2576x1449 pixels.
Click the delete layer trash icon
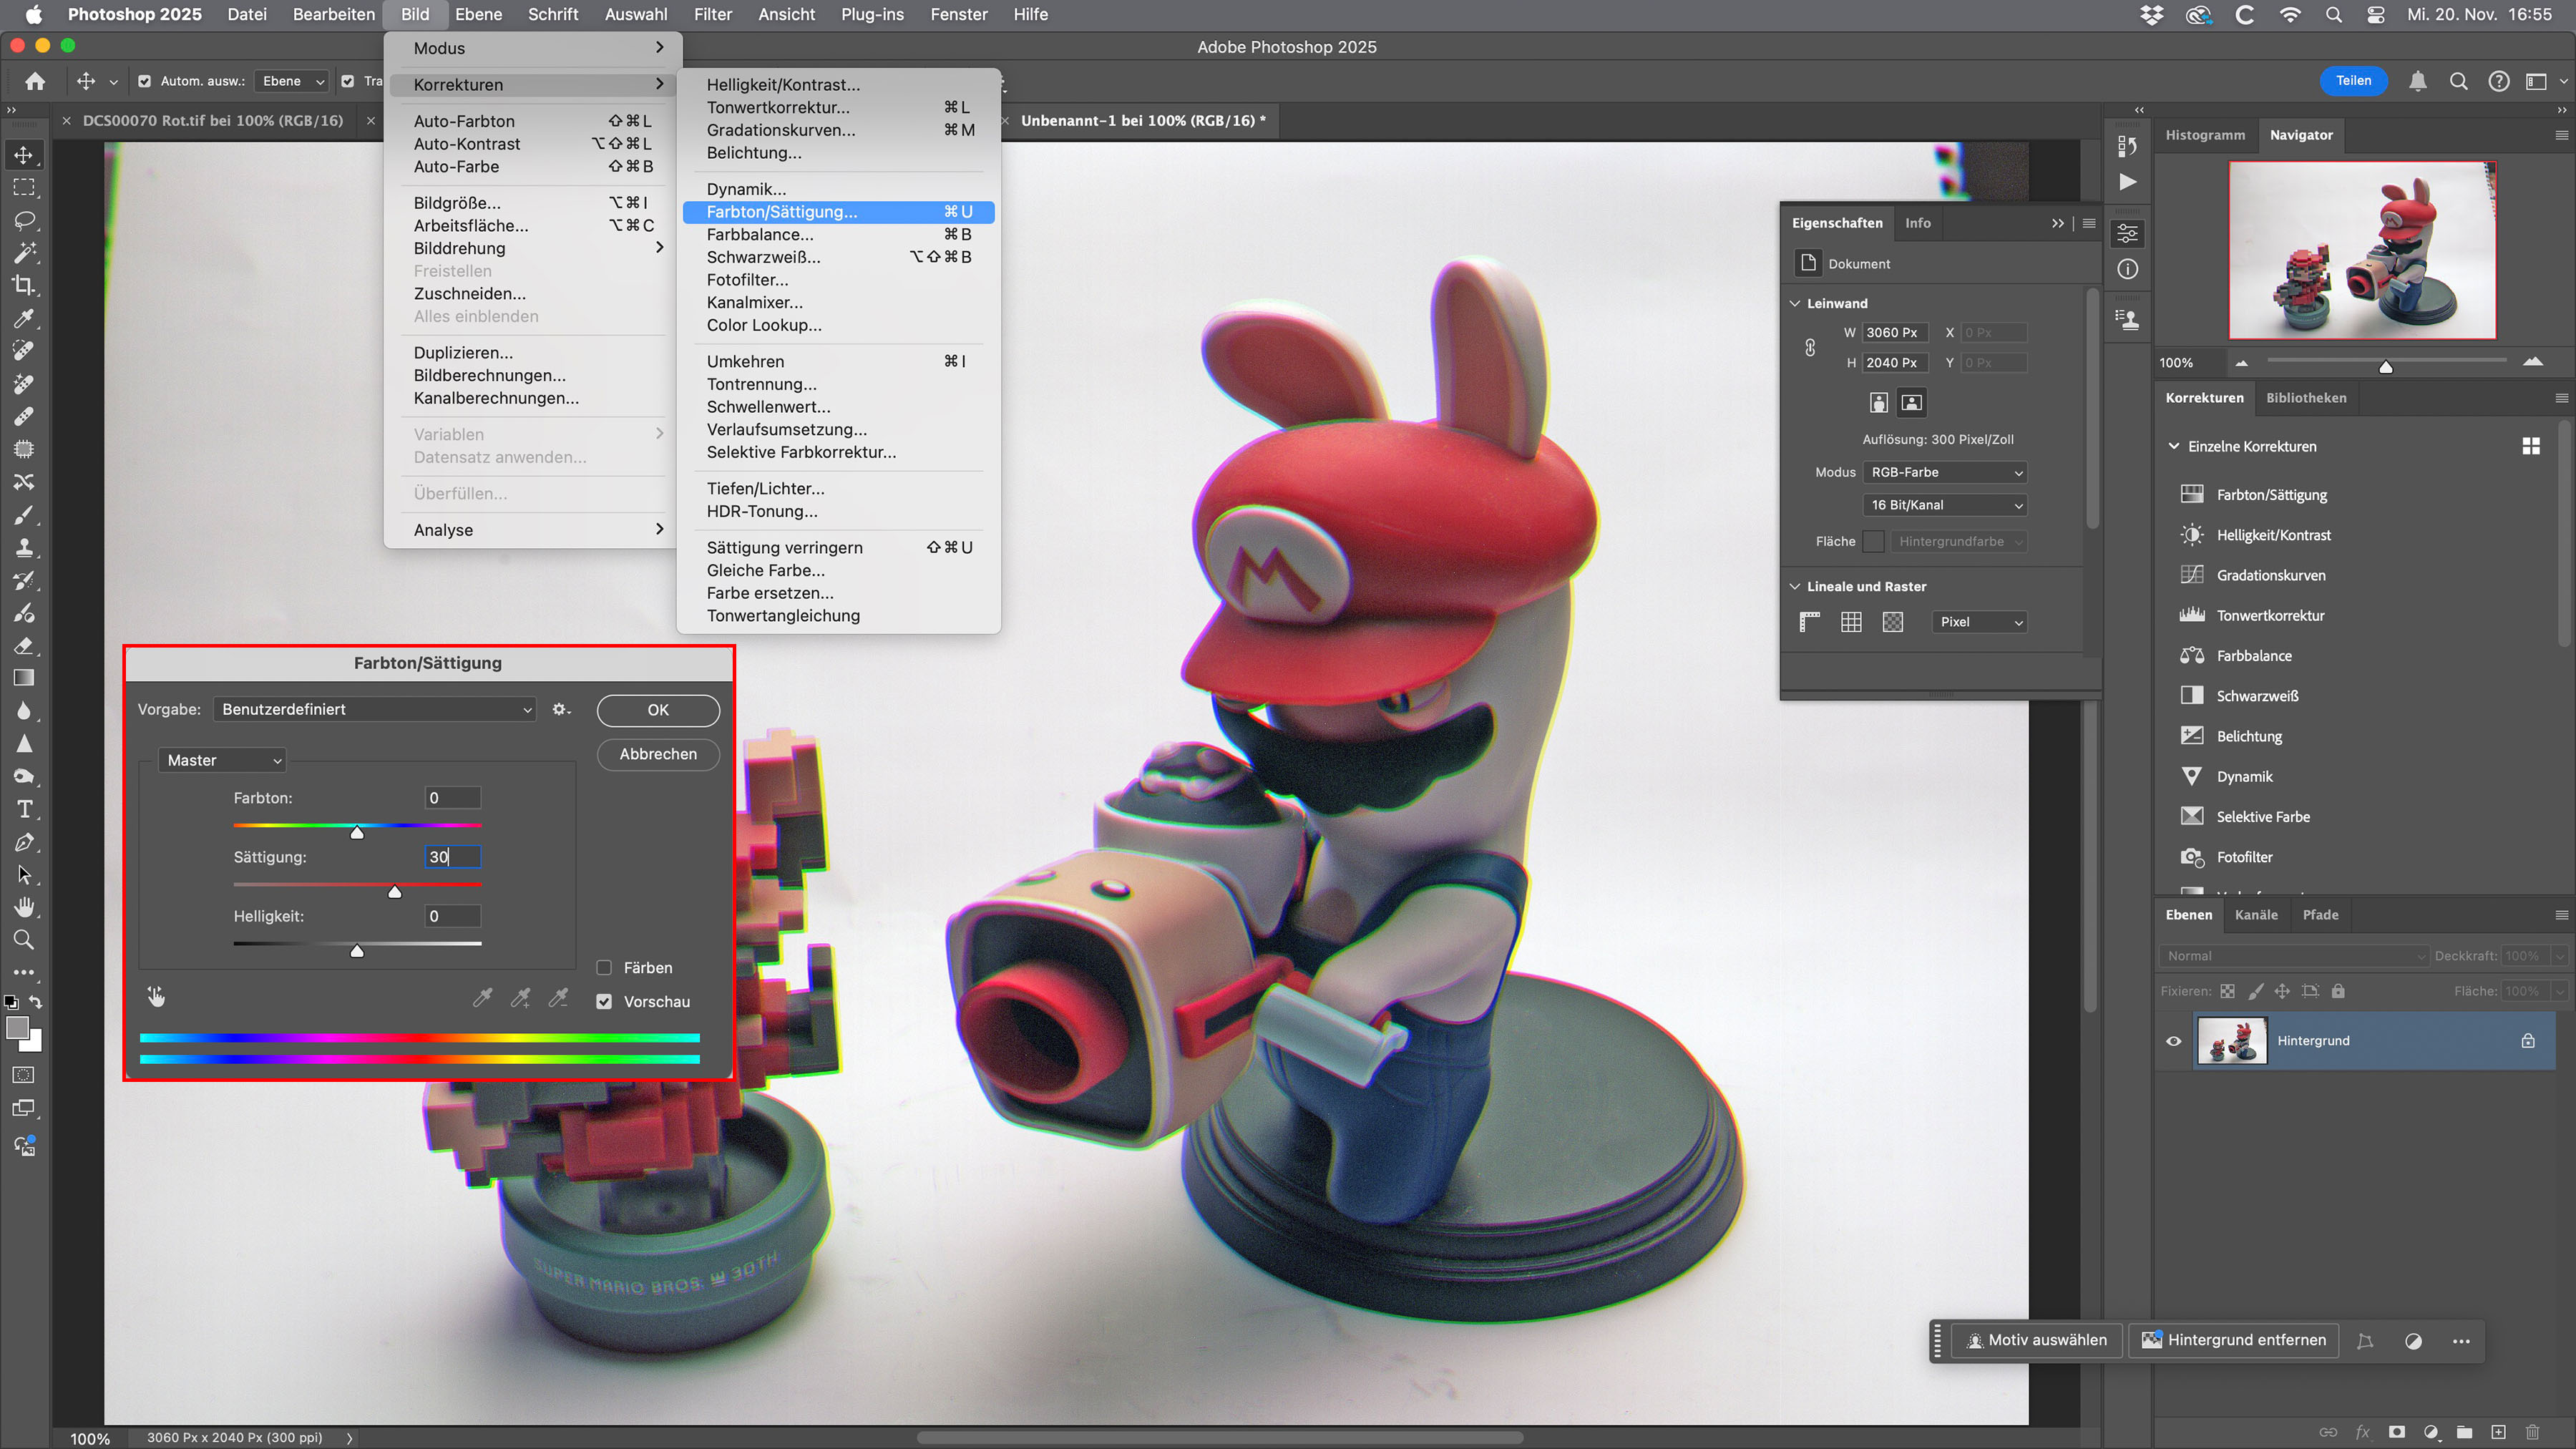pyautogui.click(x=2533, y=1432)
